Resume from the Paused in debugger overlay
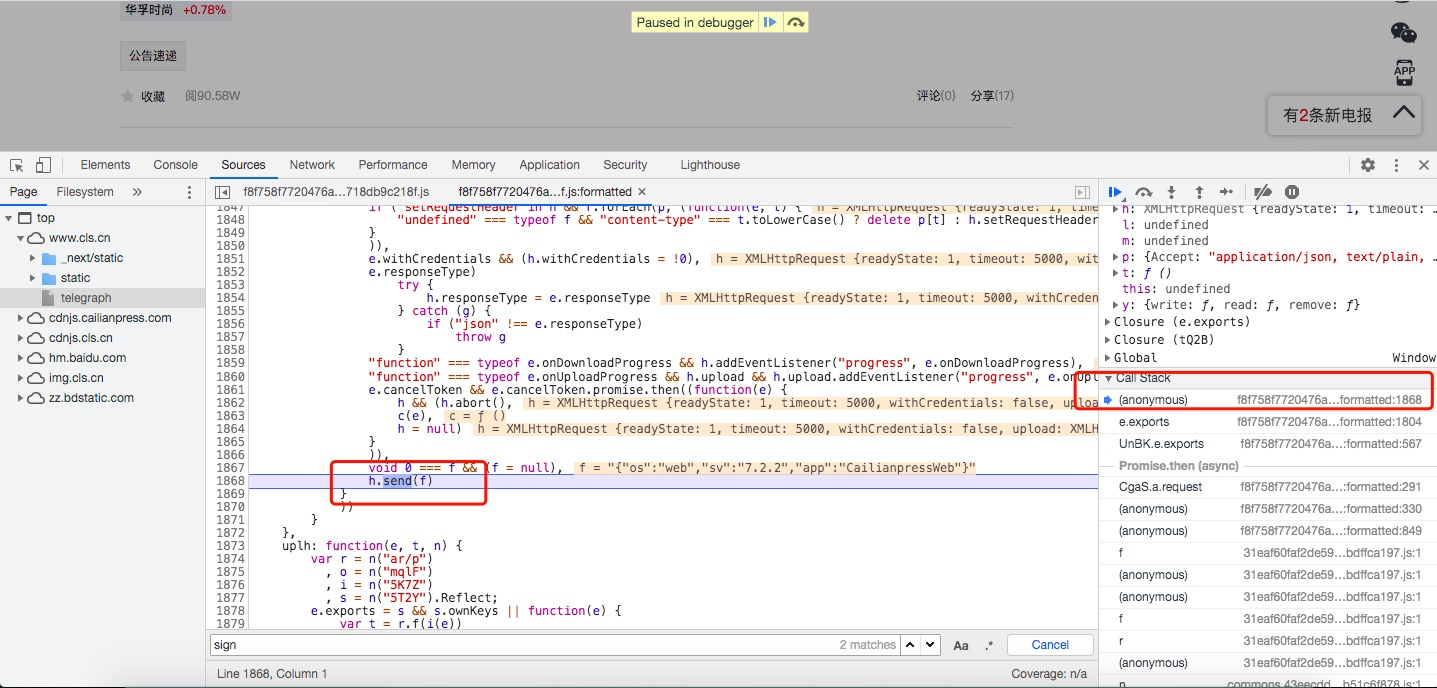 [x=770, y=22]
